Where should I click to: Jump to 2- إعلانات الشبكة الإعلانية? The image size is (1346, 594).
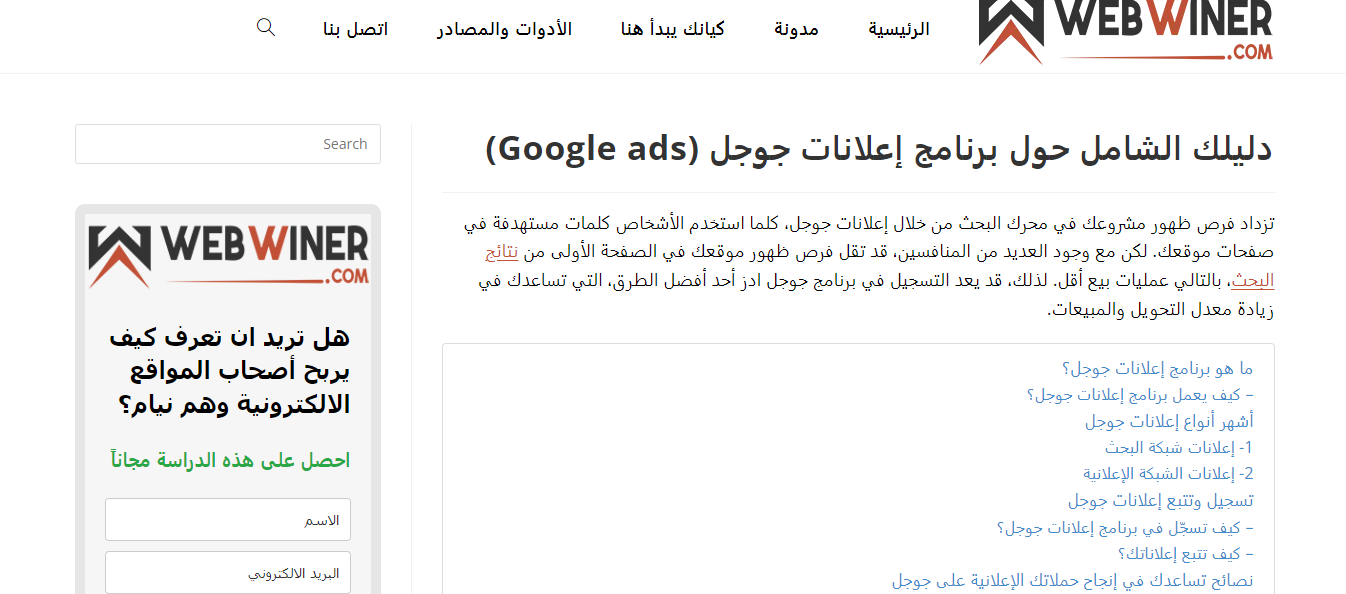point(1168,473)
